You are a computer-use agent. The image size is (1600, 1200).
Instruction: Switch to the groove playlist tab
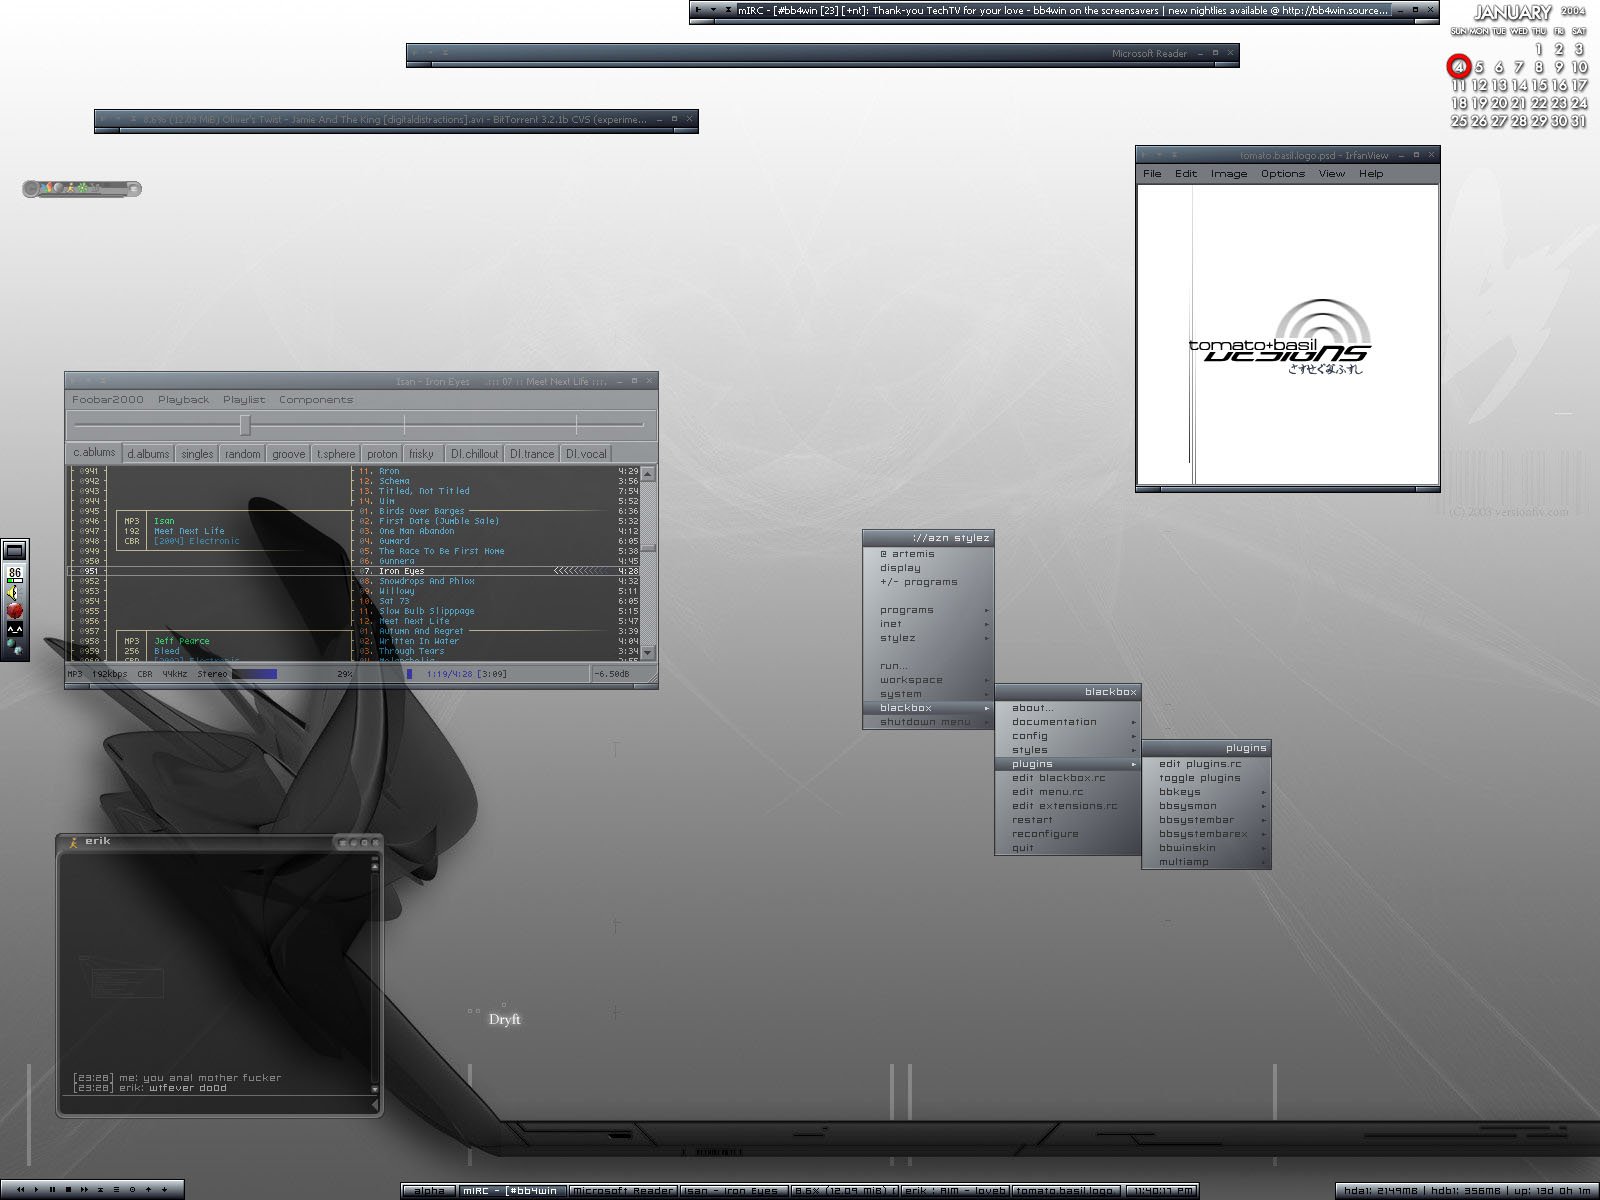(x=288, y=454)
